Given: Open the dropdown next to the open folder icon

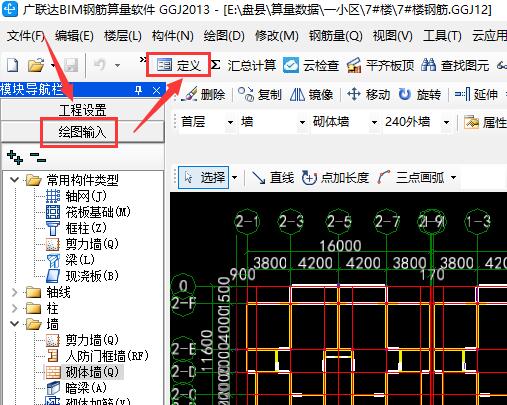Looking at the screenshot, I should coord(52,65).
